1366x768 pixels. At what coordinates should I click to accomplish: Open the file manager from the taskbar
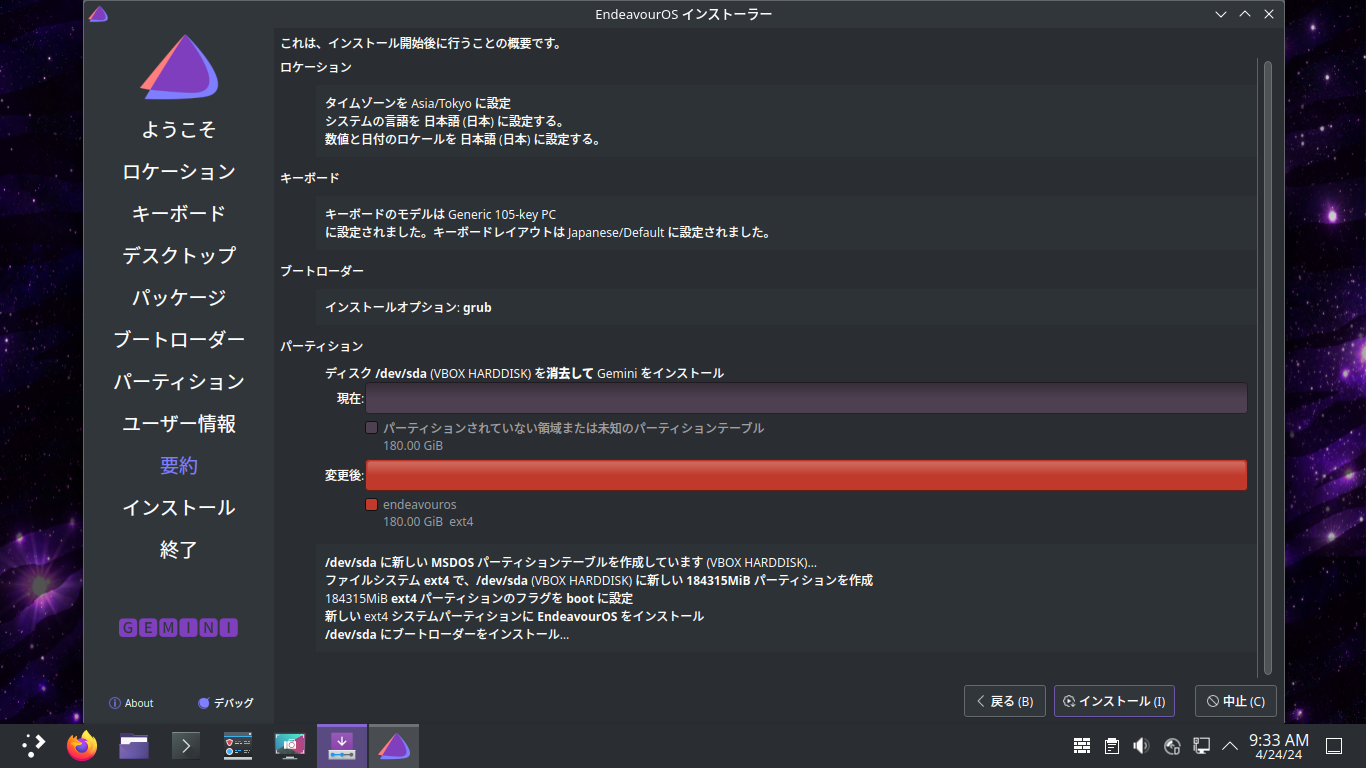tap(134, 745)
